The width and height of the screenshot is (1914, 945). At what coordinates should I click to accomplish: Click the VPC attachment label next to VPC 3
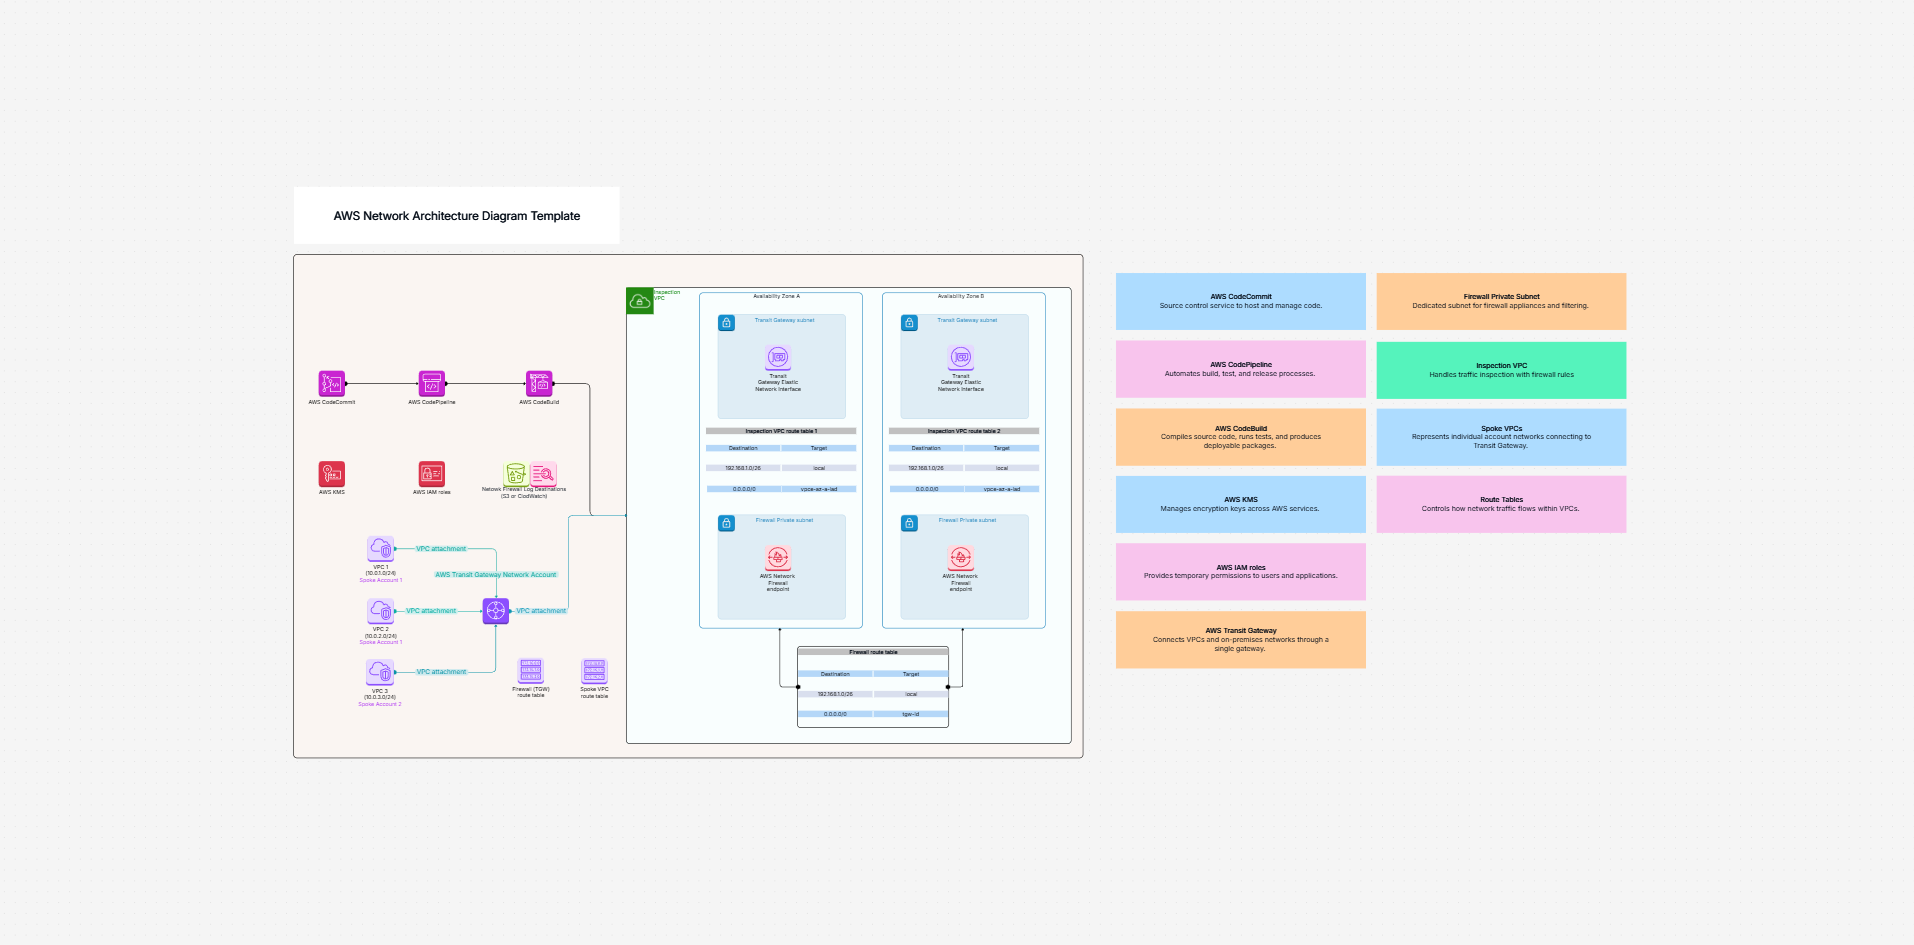[441, 672]
